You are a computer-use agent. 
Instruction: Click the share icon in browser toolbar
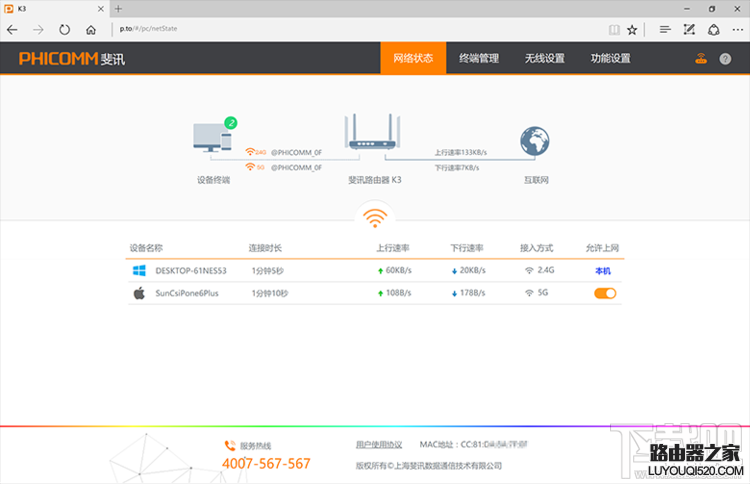(714, 30)
